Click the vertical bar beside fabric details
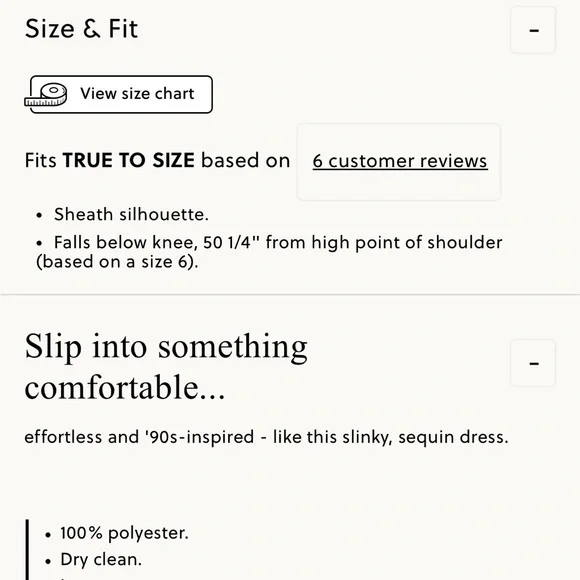The width and height of the screenshot is (580, 580). pos(27,550)
